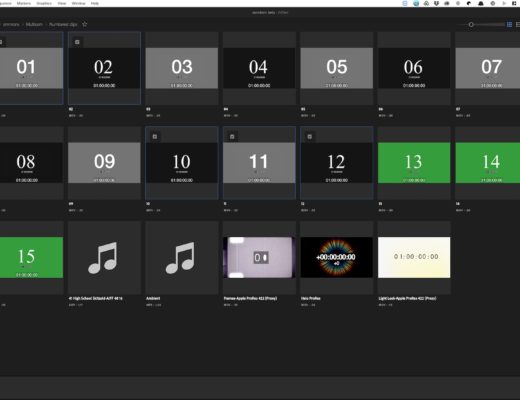Select the Ambient audio file music icon

(x=180, y=258)
